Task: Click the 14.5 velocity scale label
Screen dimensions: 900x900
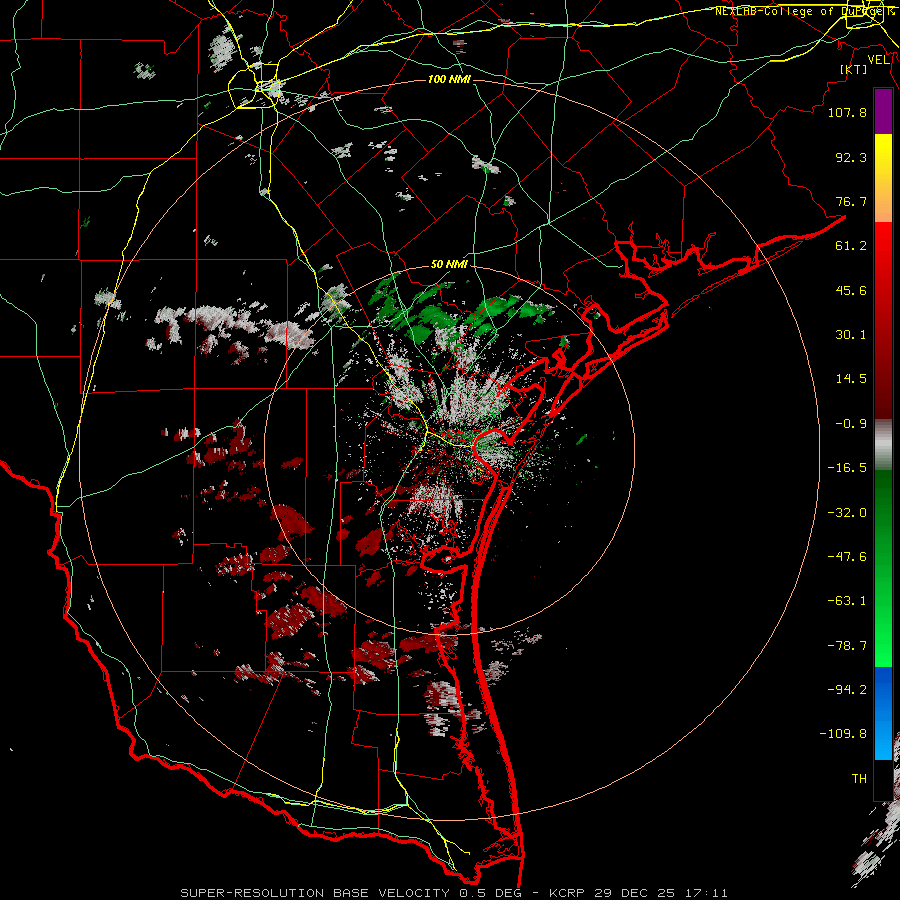Action: point(851,379)
